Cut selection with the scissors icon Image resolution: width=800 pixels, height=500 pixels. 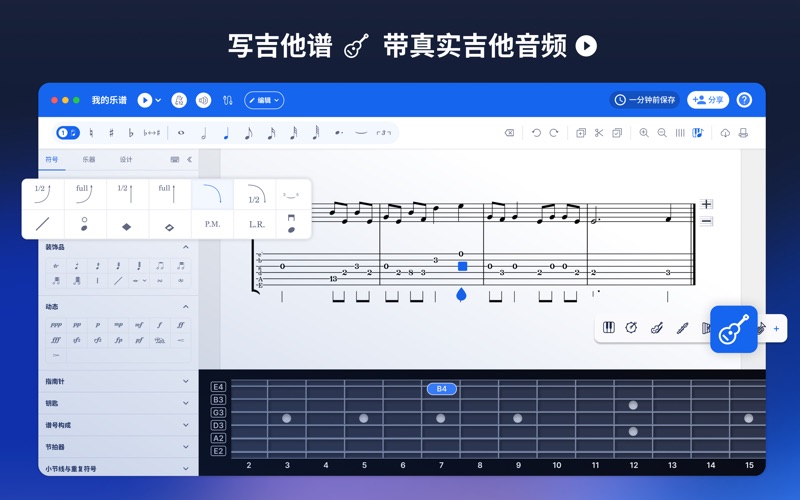[x=599, y=133]
